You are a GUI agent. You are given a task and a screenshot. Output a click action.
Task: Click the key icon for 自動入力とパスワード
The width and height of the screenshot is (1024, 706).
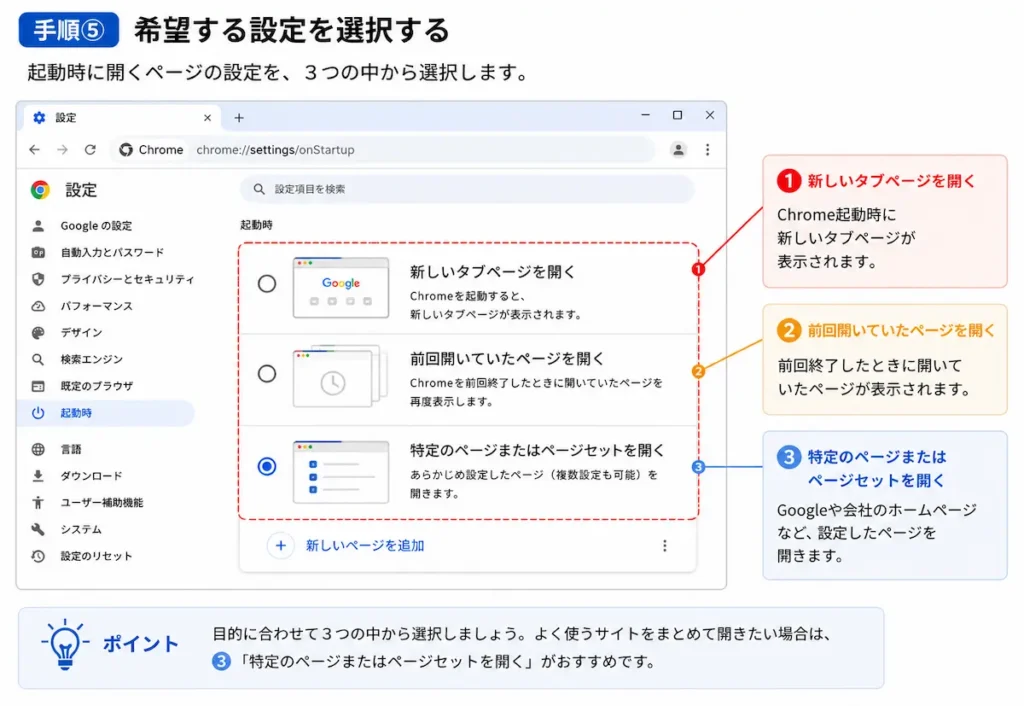pos(39,252)
